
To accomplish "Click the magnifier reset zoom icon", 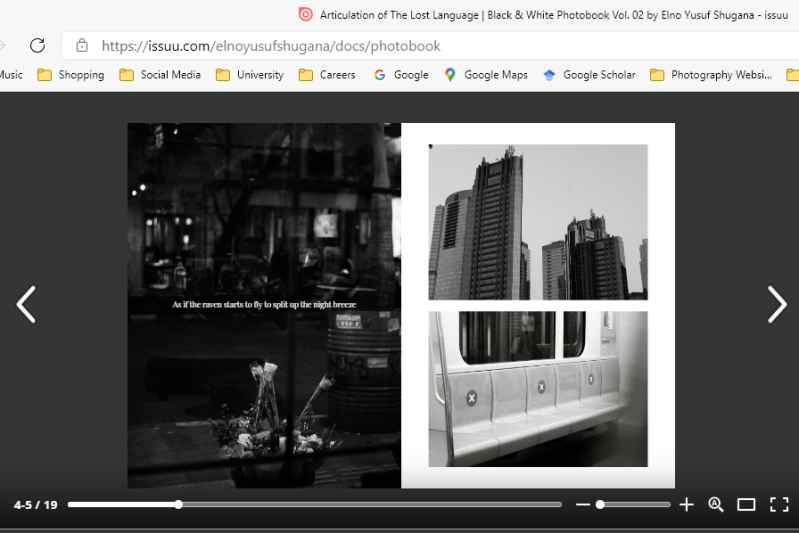I will point(716,504).
